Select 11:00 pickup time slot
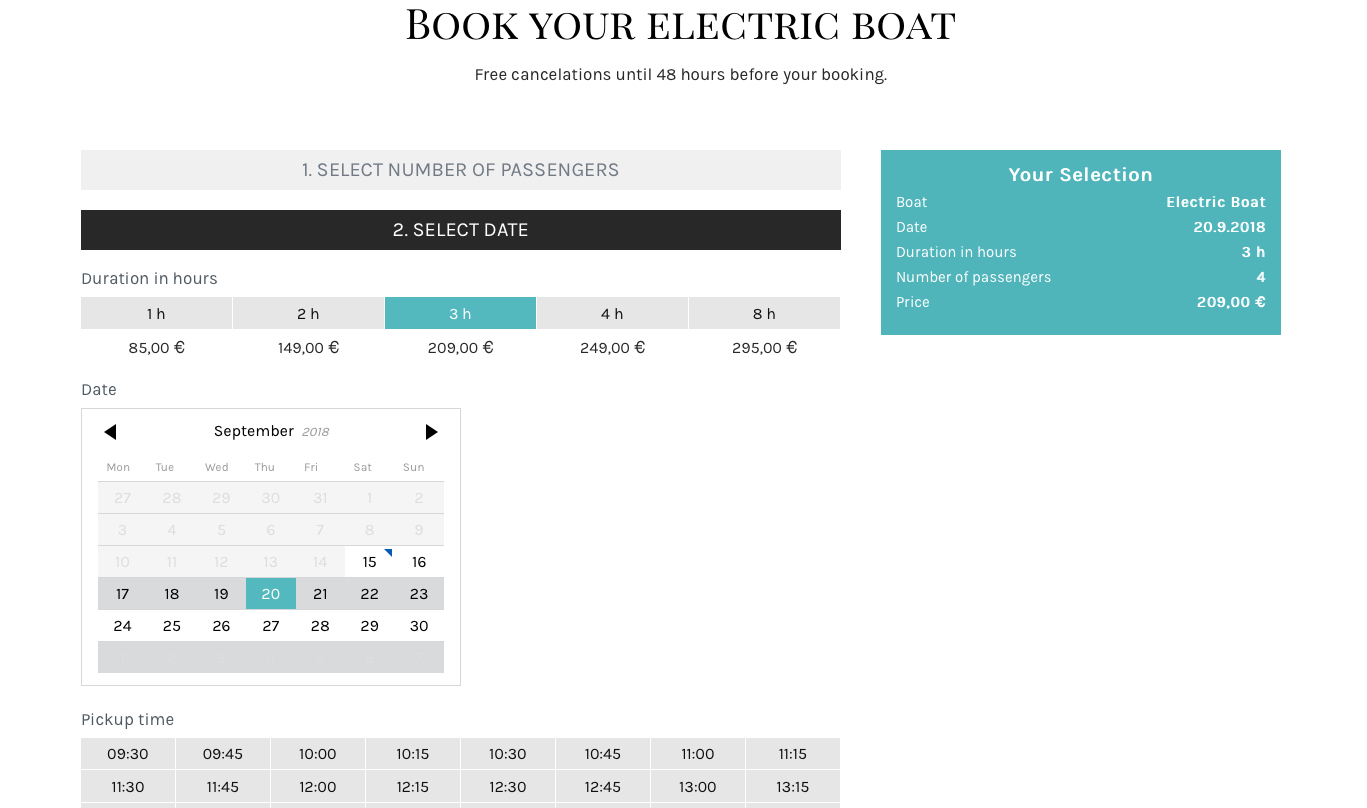Image resolution: width=1367 pixels, height=808 pixels. pos(698,754)
